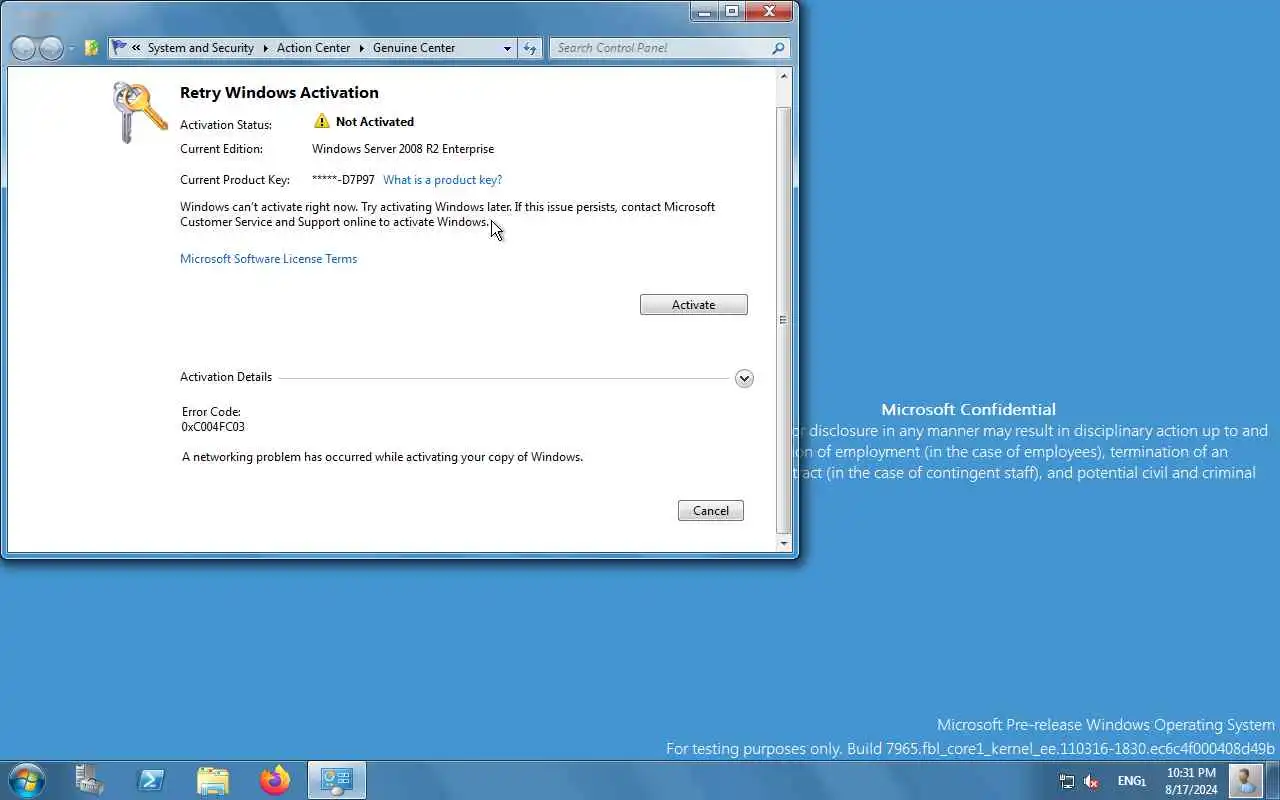Click muted volume tray icon
The height and width of the screenshot is (800, 1280).
pos(1091,782)
